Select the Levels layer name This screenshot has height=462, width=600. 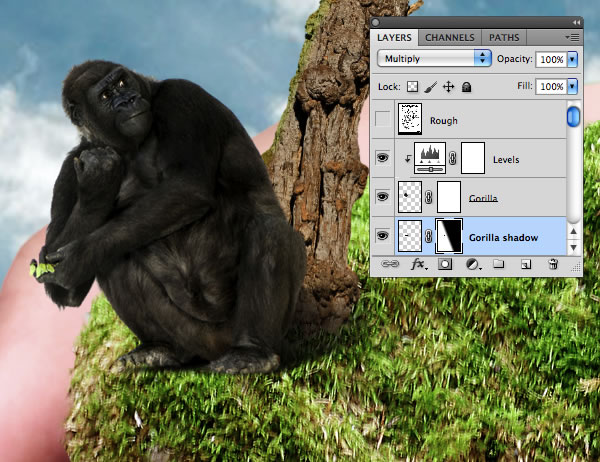[506, 160]
